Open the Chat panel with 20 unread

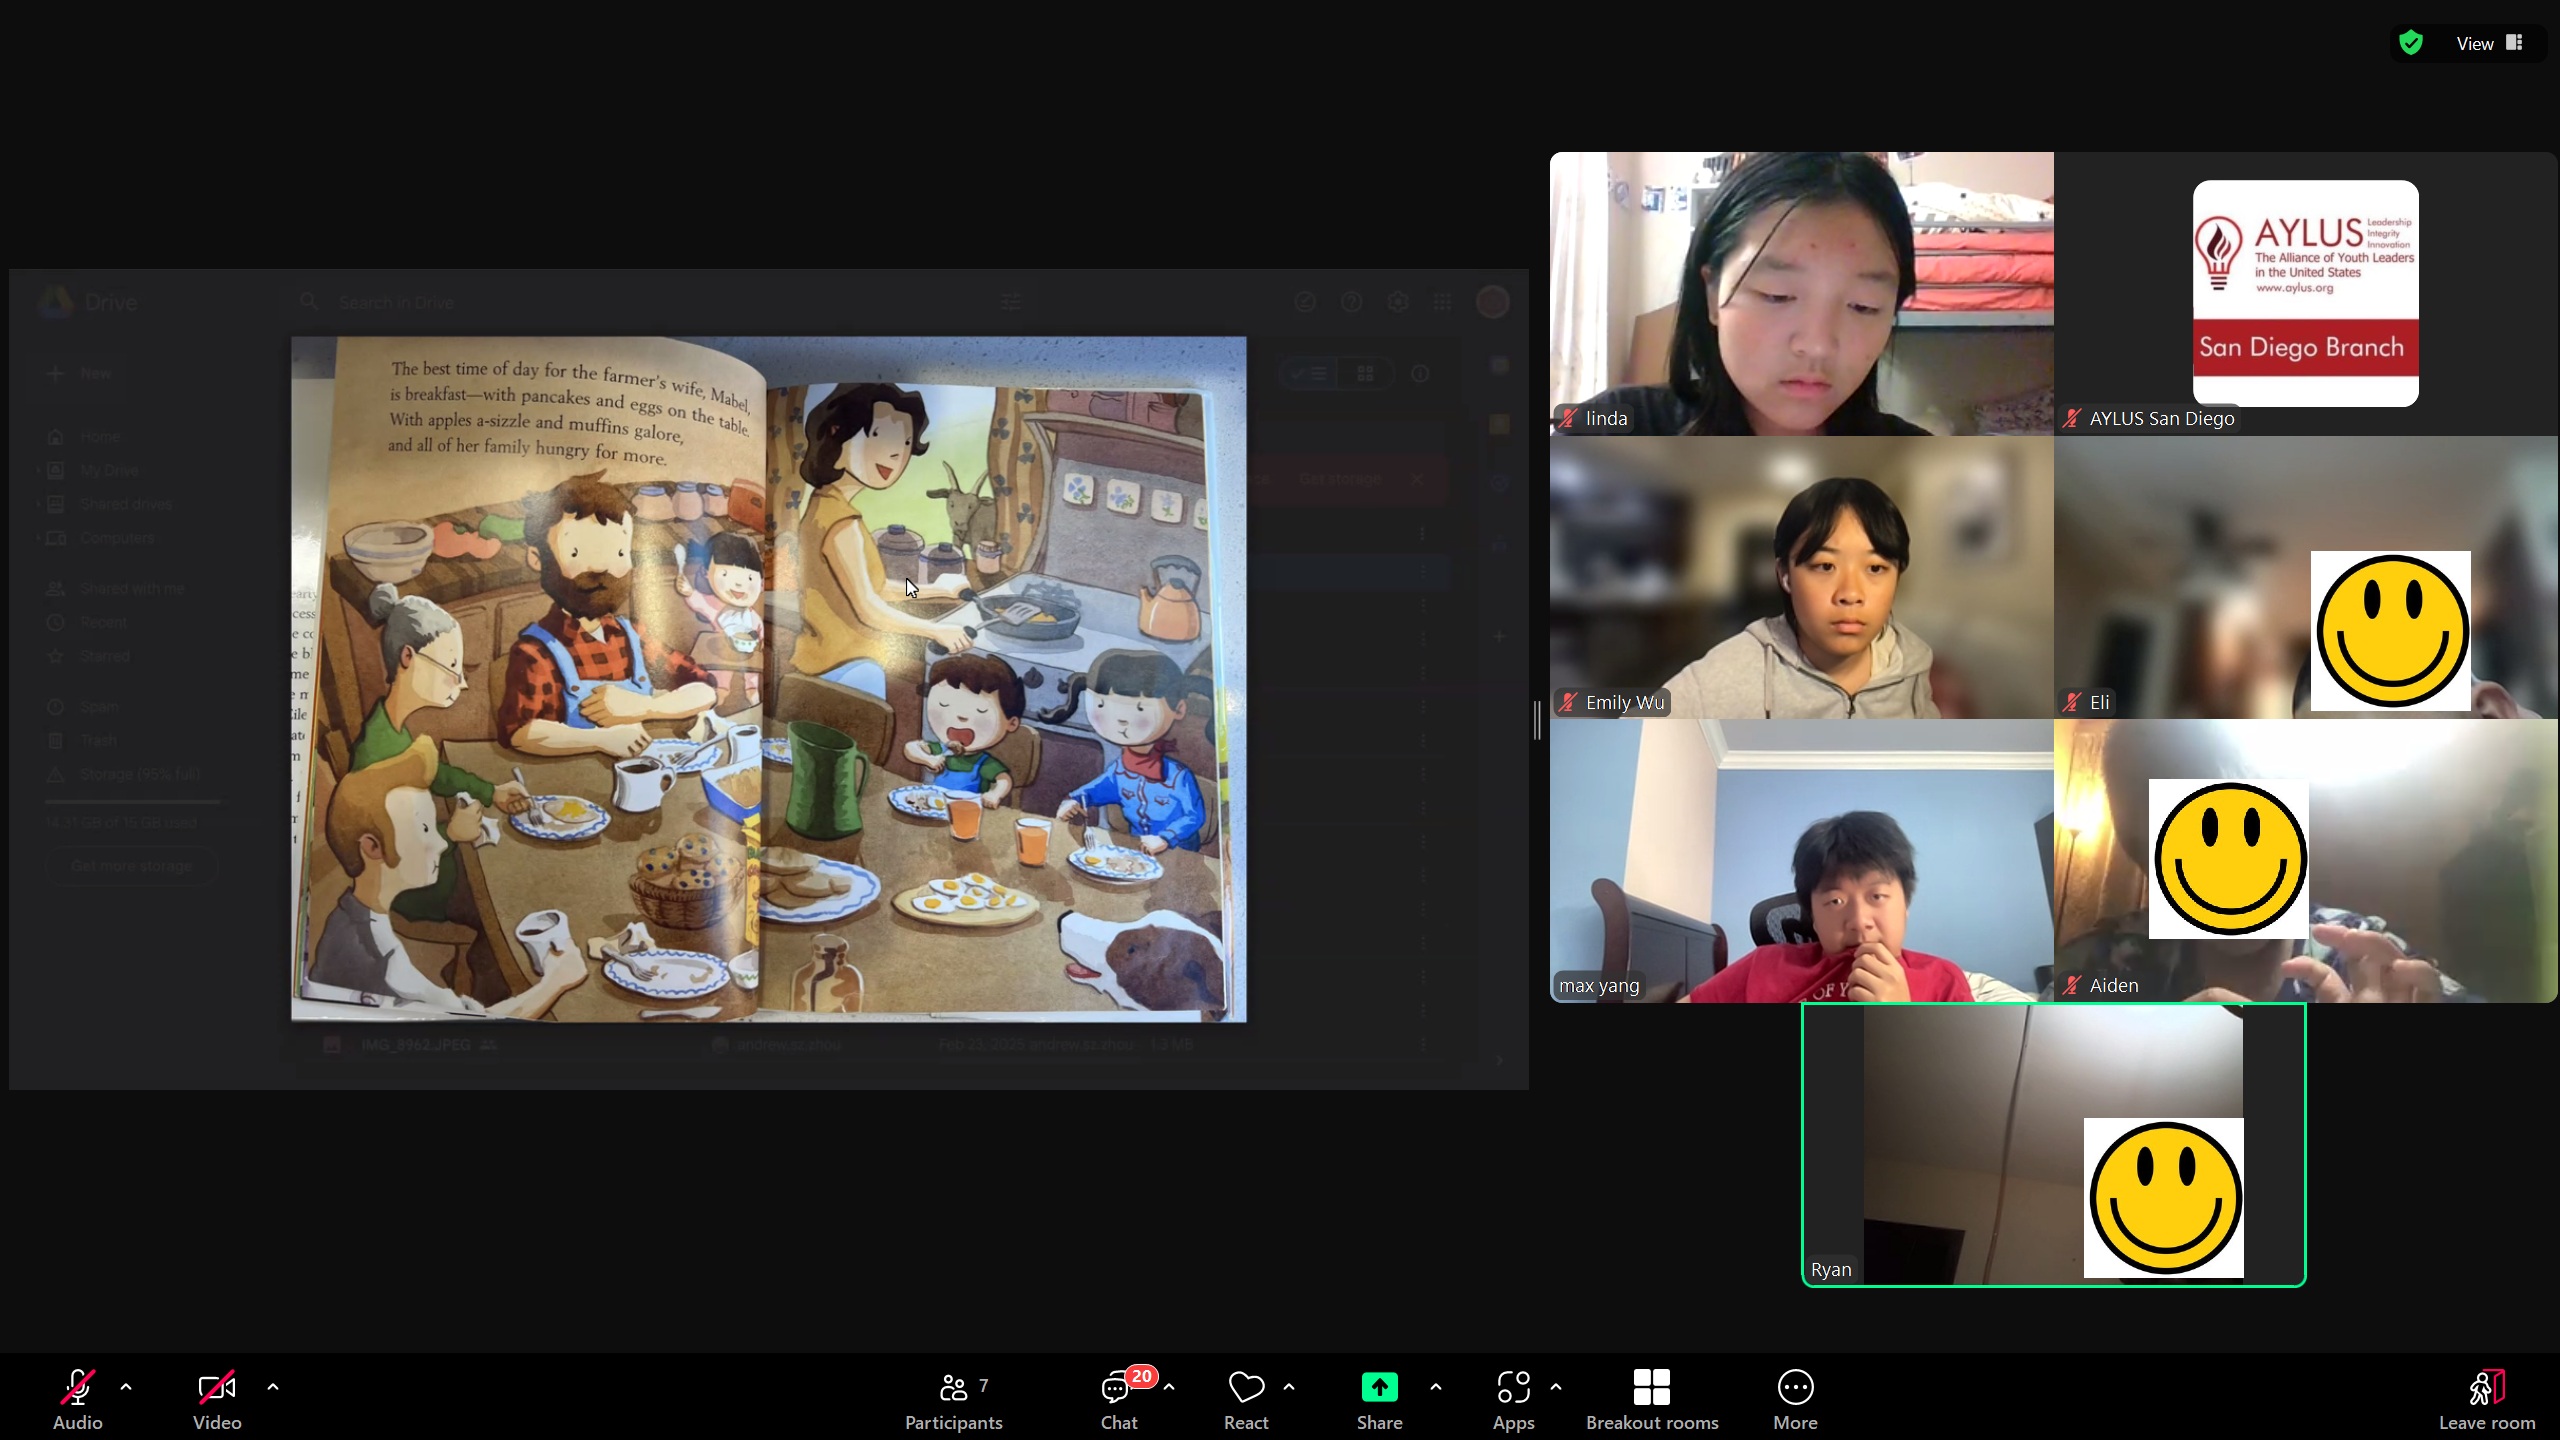(x=1119, y=1399)
